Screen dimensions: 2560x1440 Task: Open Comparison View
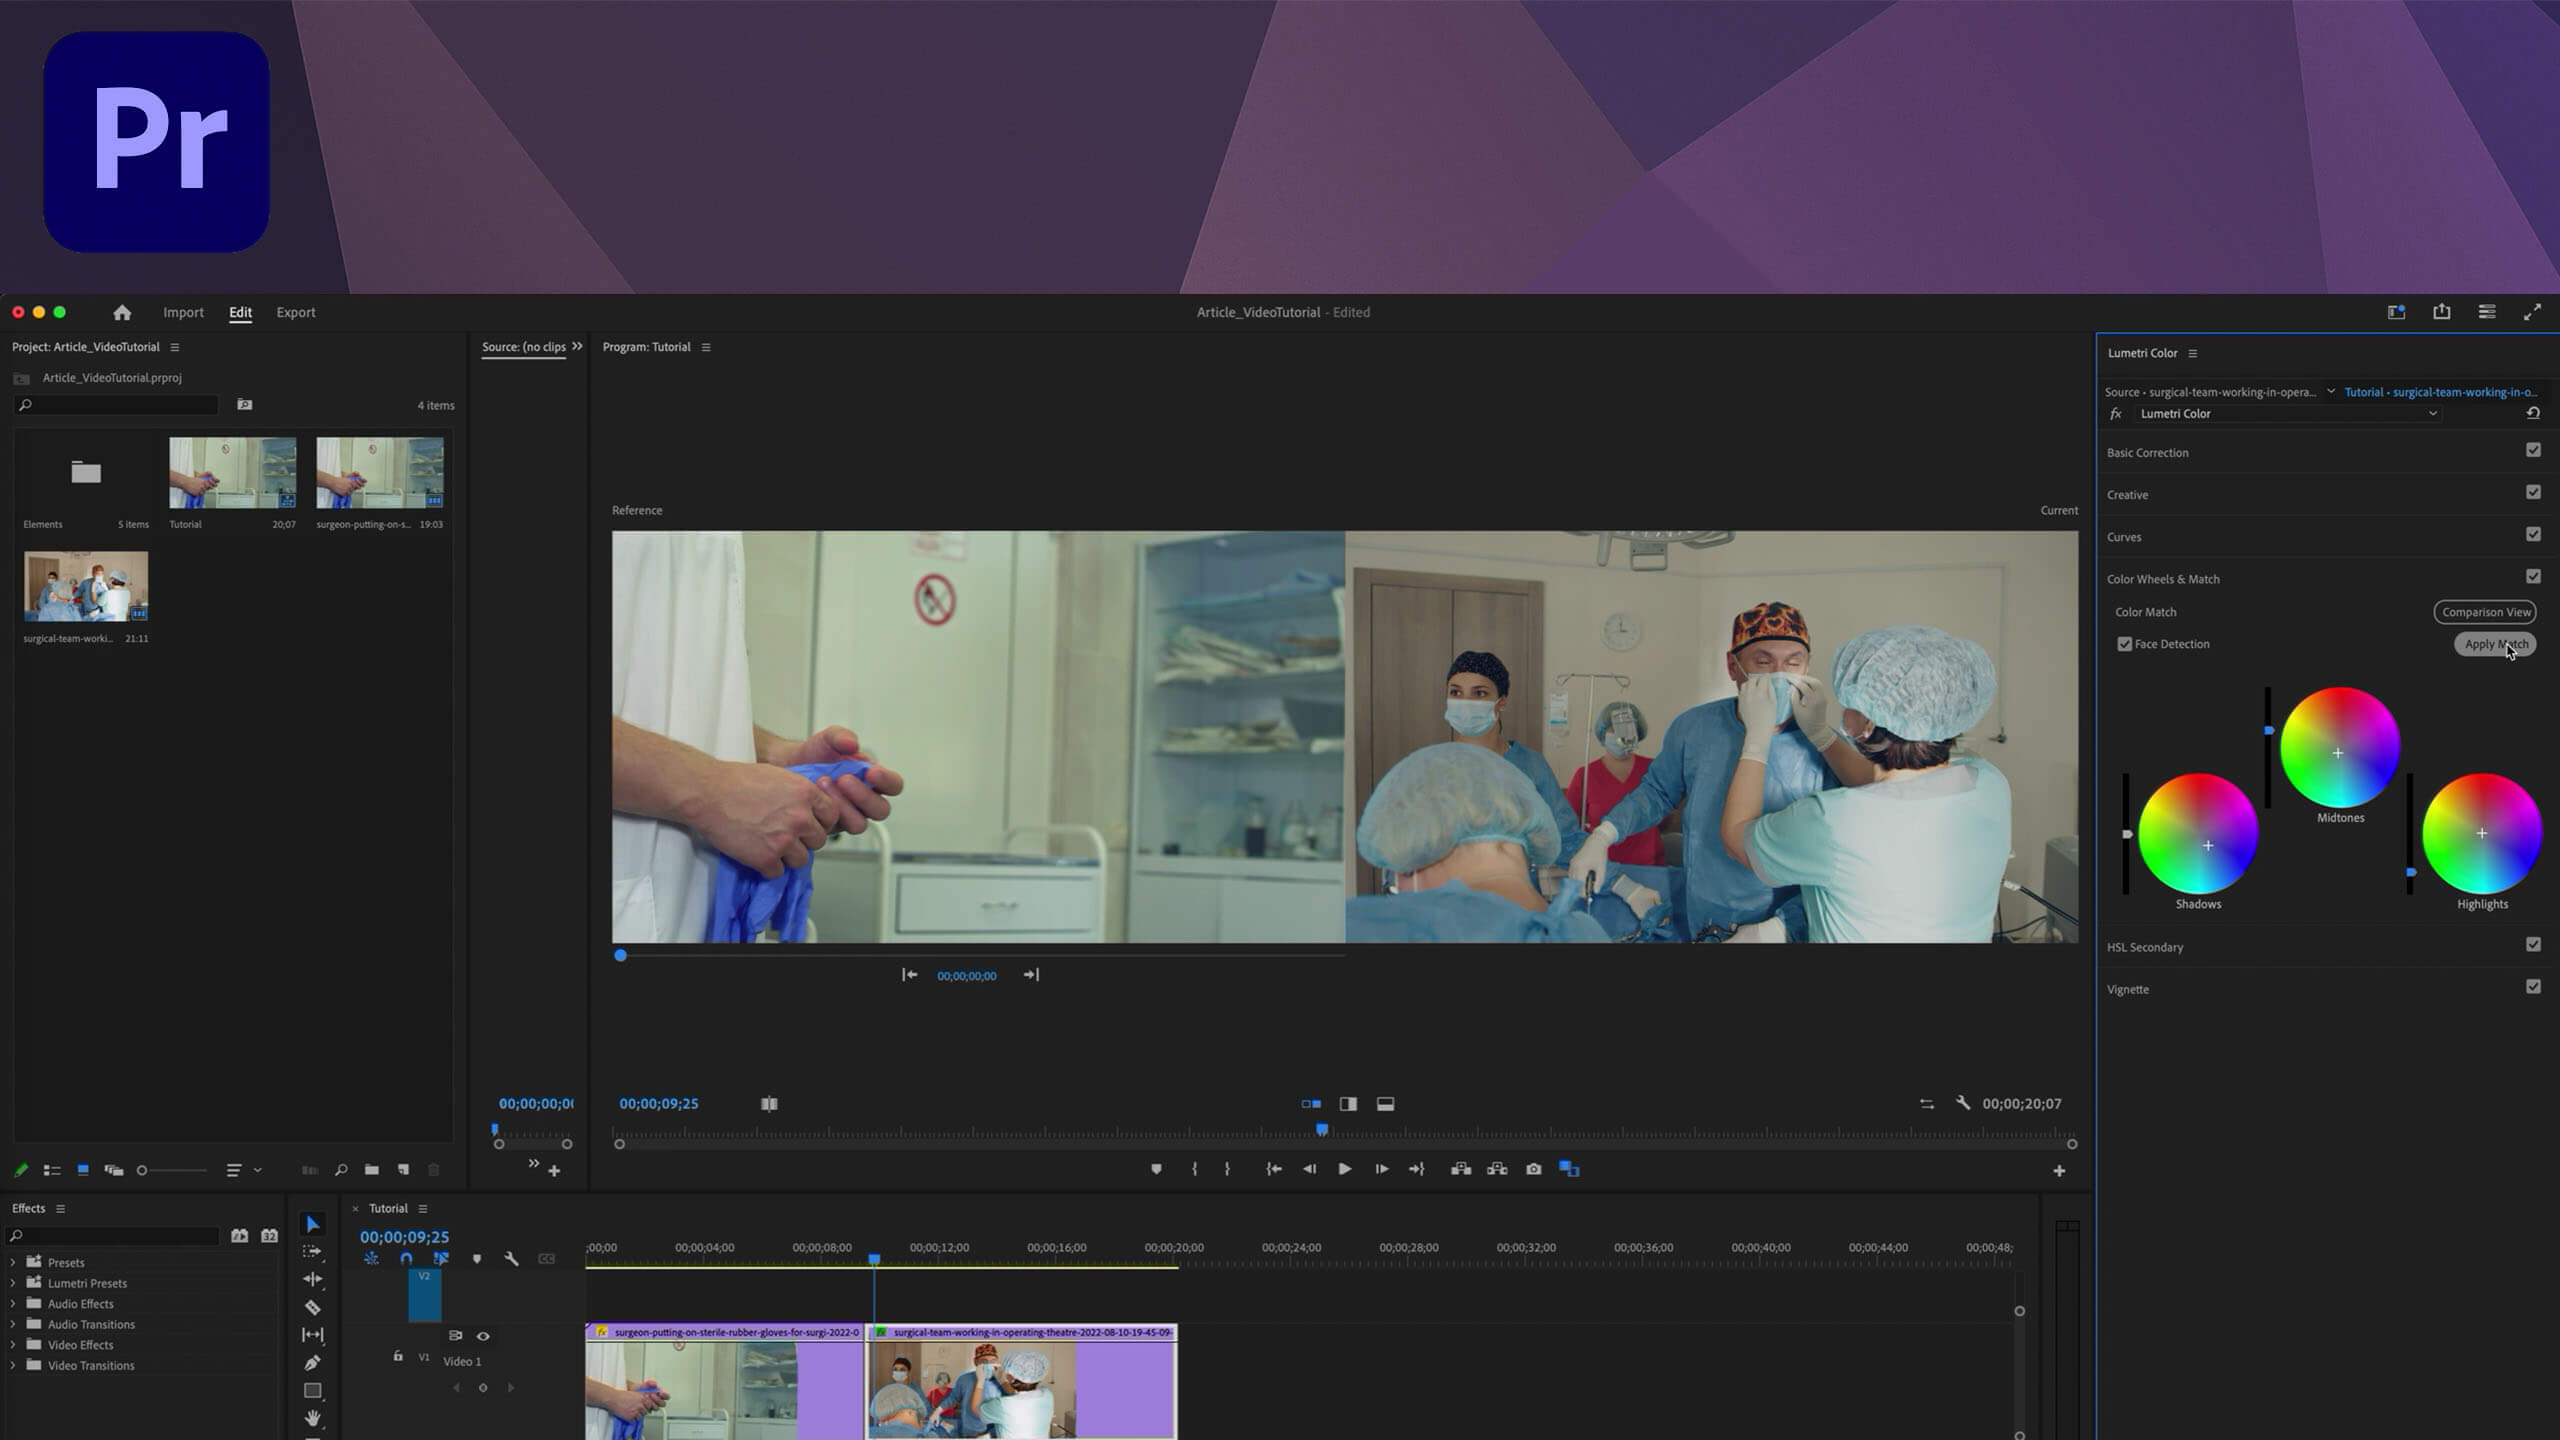point(2486,611)
